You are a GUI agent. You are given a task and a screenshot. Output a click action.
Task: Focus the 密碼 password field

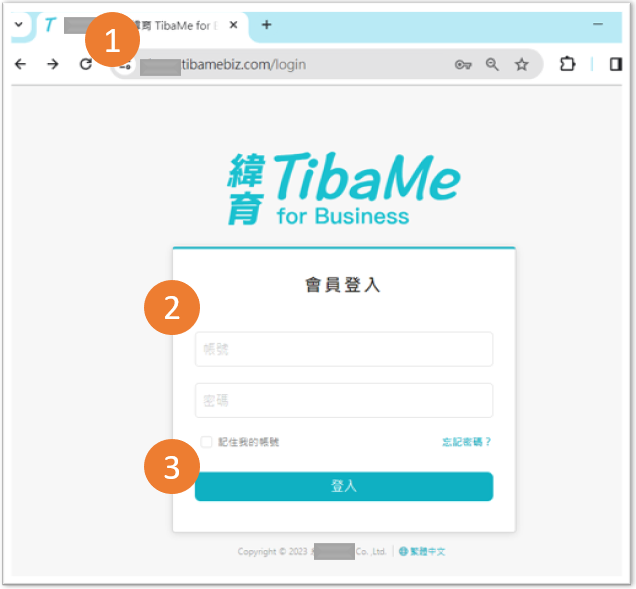pos(343,400)
